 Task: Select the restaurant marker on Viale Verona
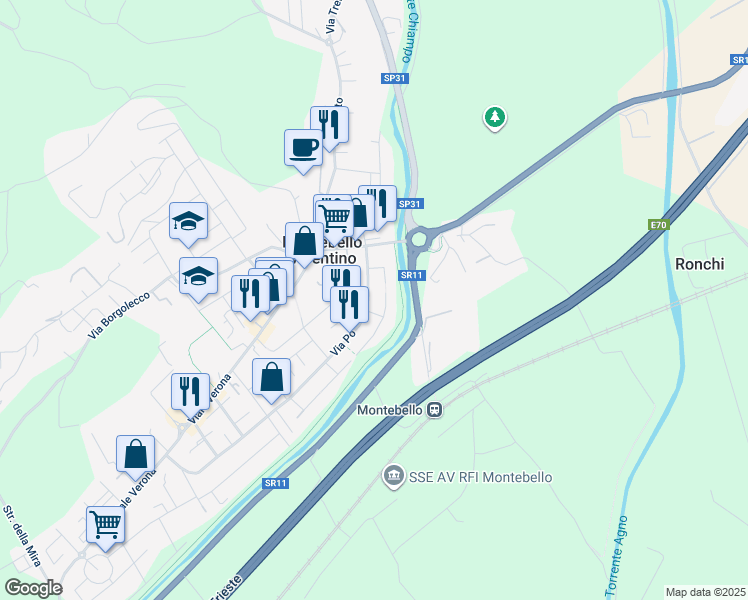[x=190, y=393]
